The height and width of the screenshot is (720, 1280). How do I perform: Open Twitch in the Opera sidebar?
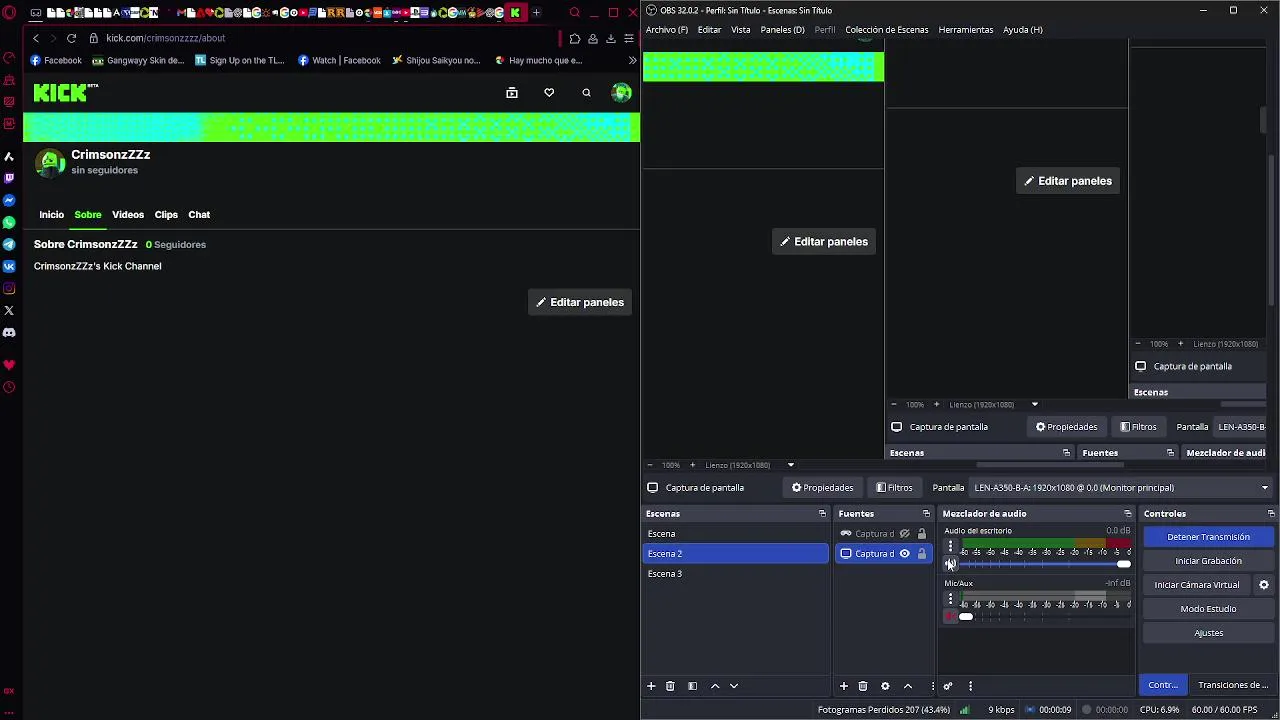pyautogui.click(x=9, y=178)
